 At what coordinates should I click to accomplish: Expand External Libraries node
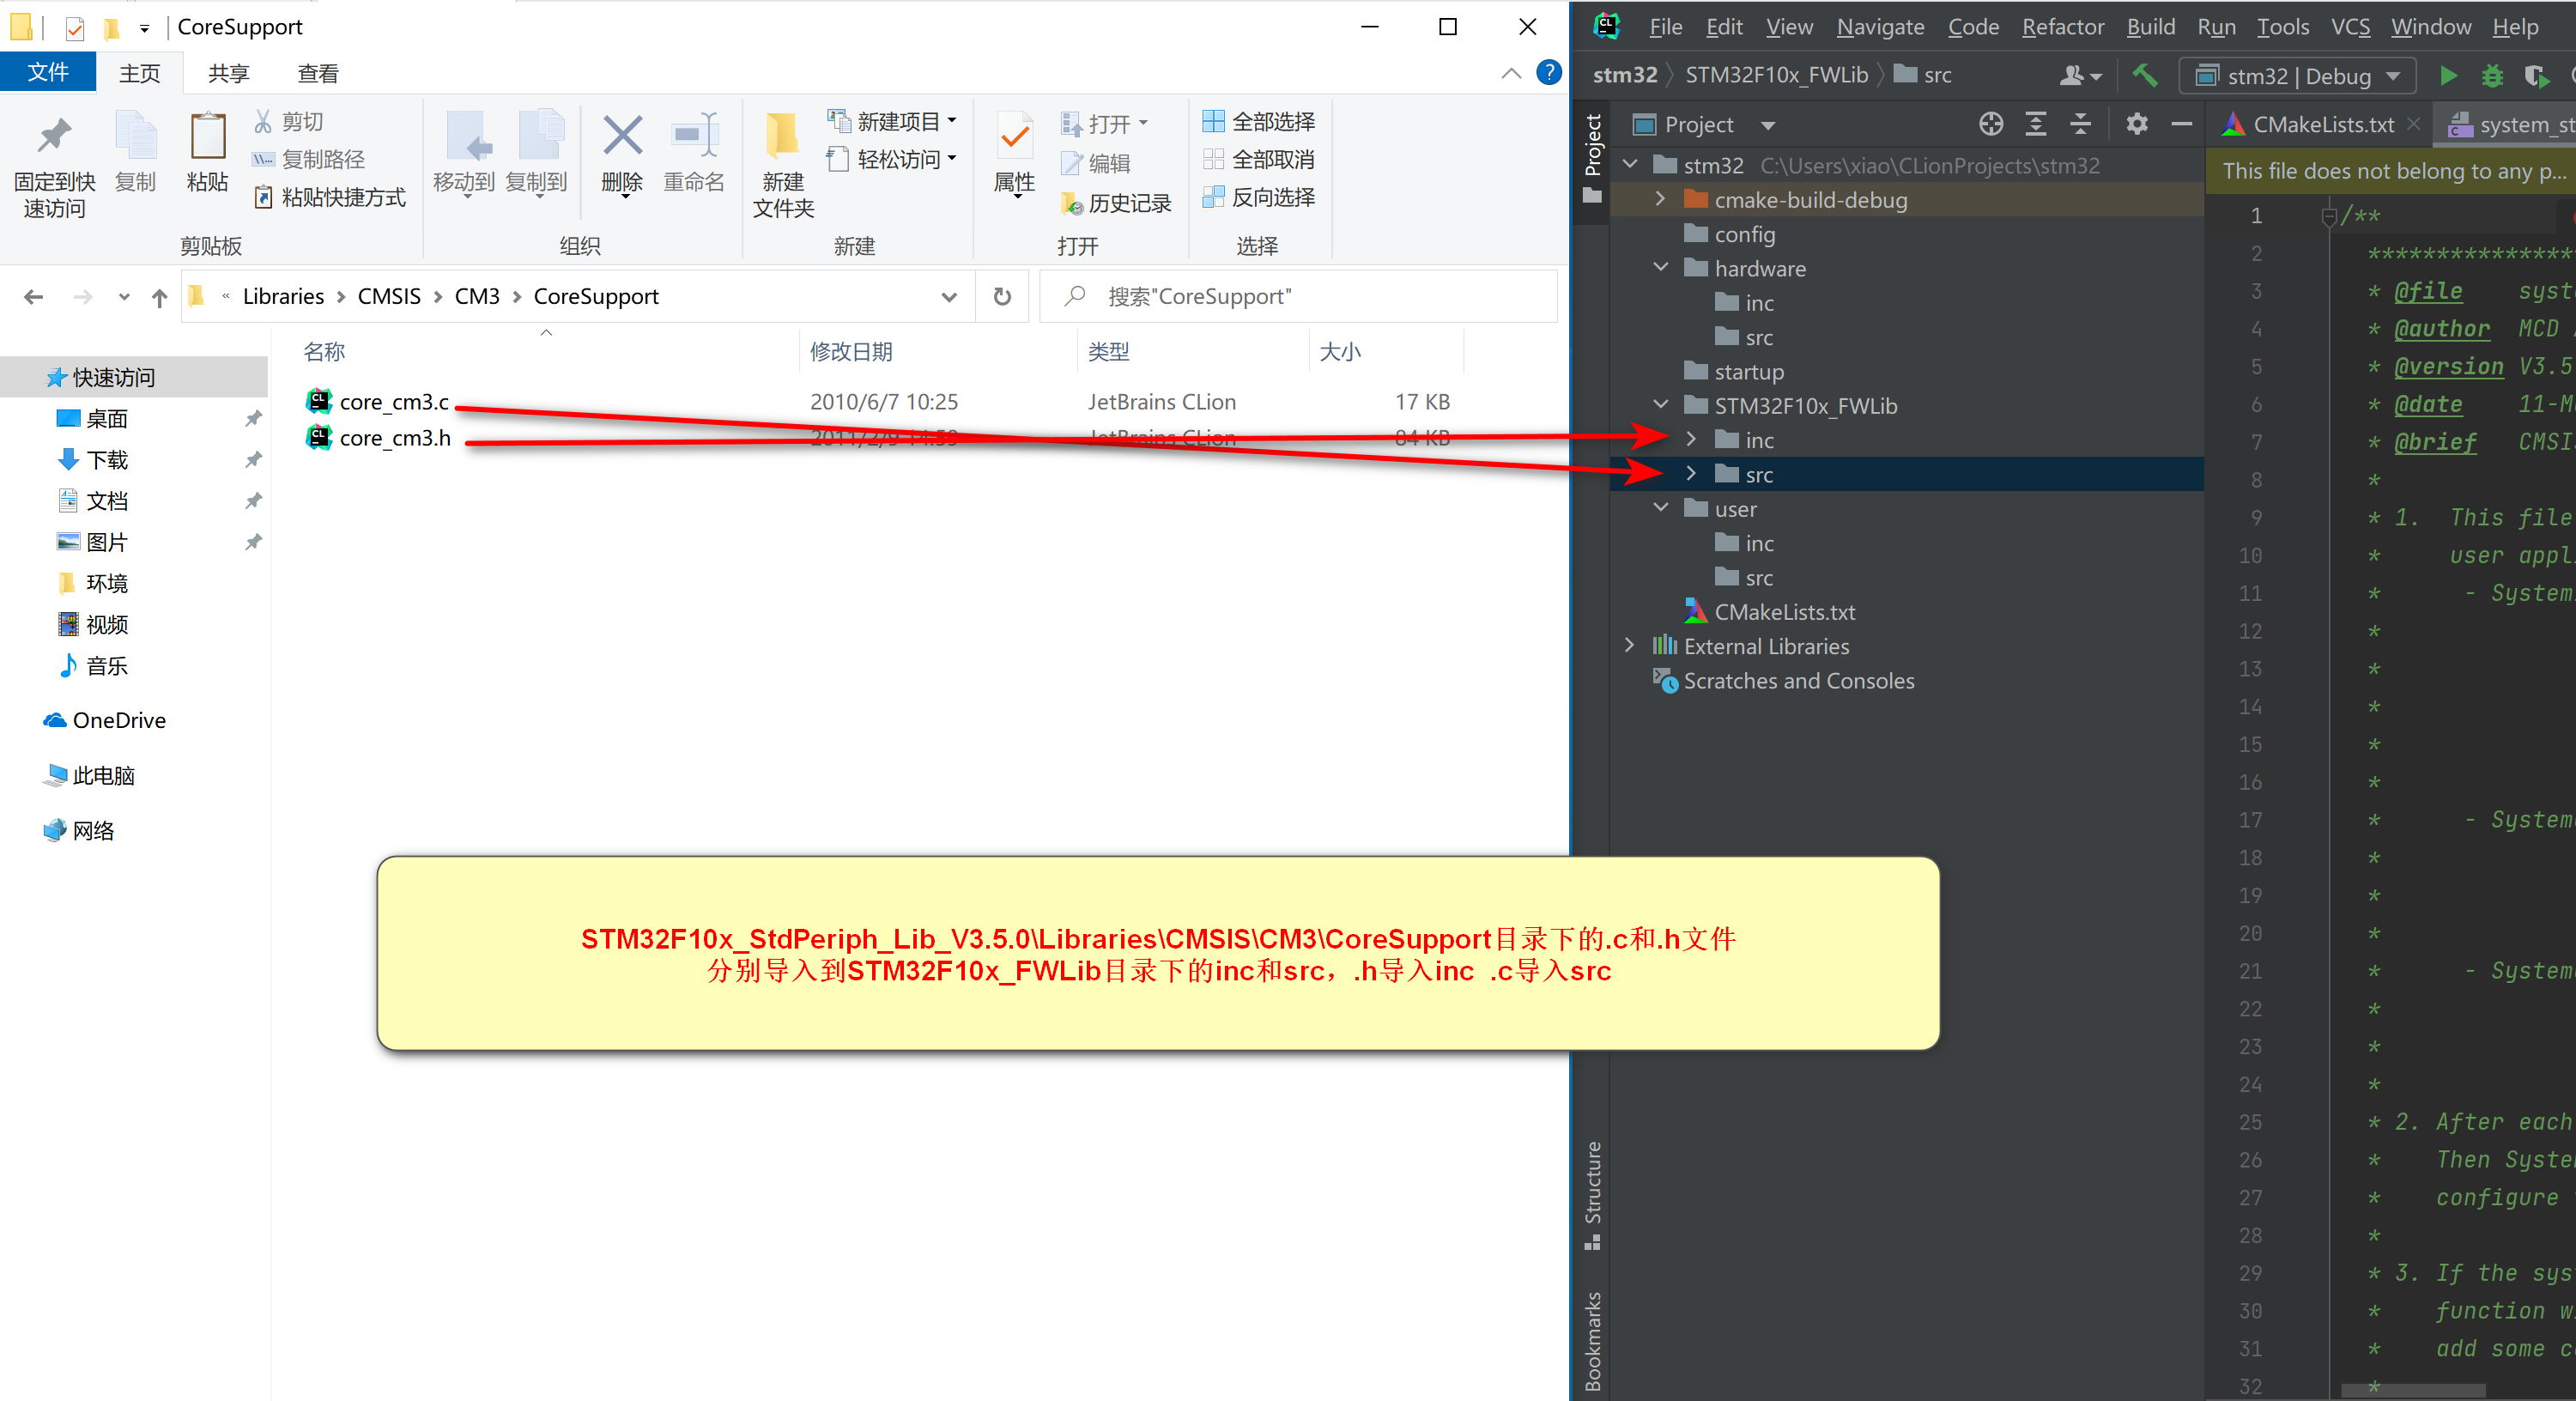tap(1630, 645)
